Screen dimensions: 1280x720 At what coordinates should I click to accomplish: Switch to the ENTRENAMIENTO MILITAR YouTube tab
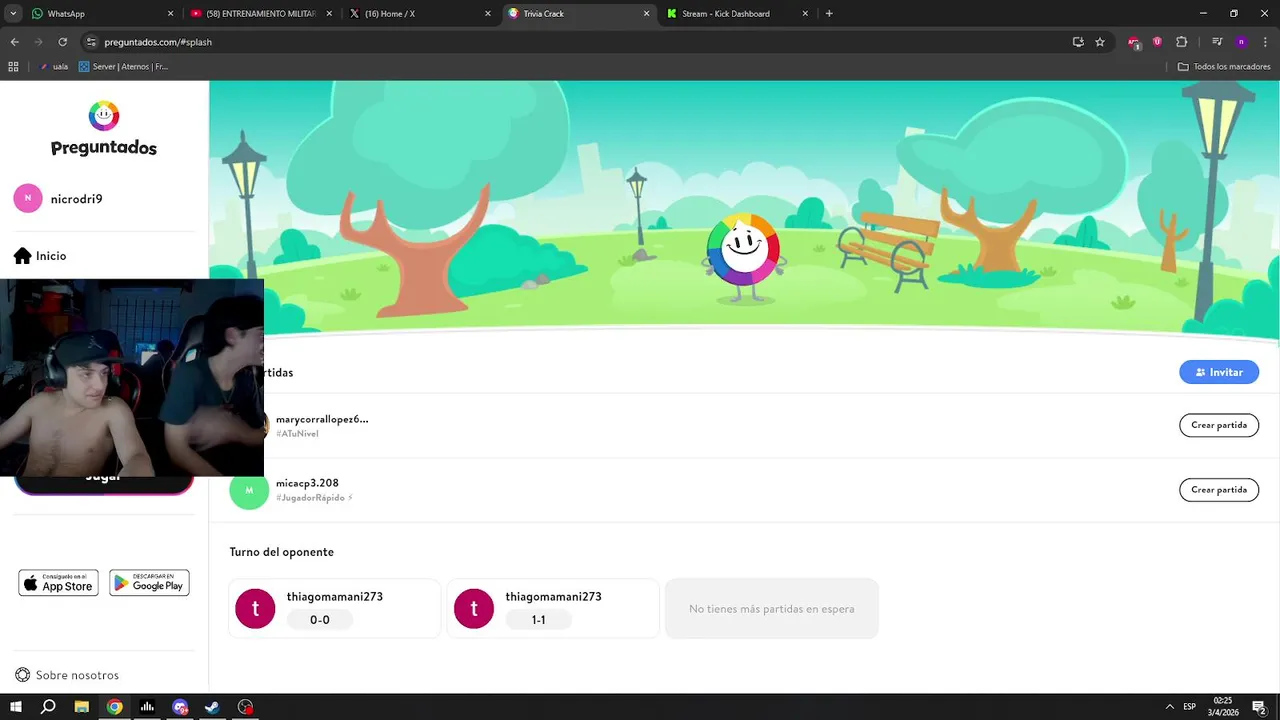pos(262,14)
